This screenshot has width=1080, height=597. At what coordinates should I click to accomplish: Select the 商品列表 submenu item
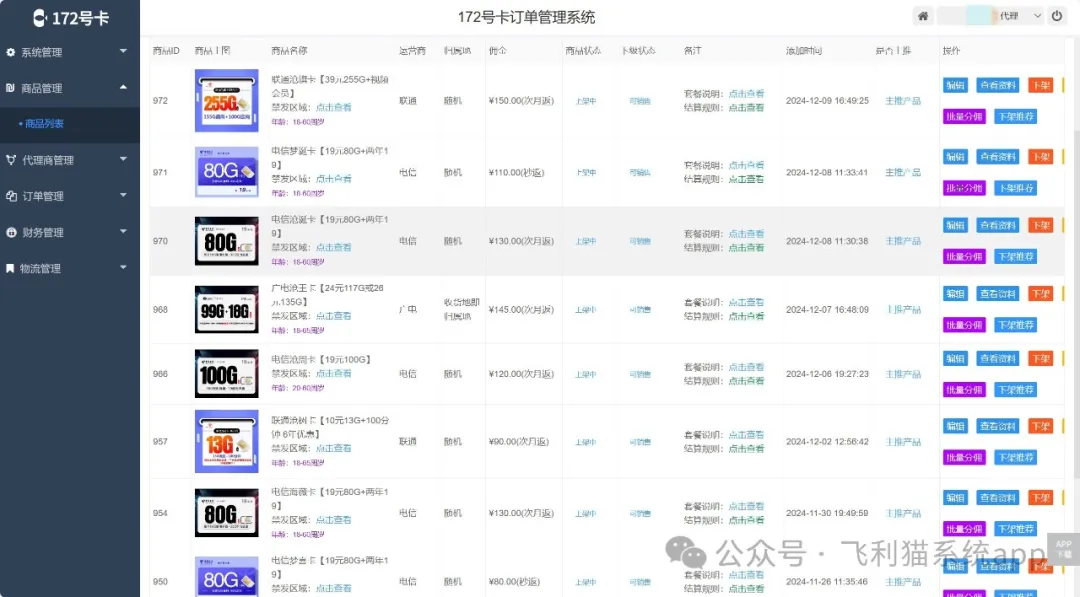44,124
